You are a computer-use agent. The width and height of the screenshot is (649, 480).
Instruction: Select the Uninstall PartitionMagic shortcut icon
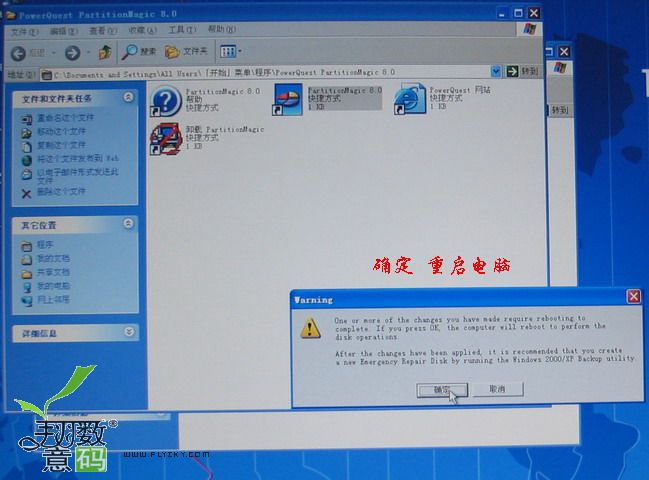point(166,138)
